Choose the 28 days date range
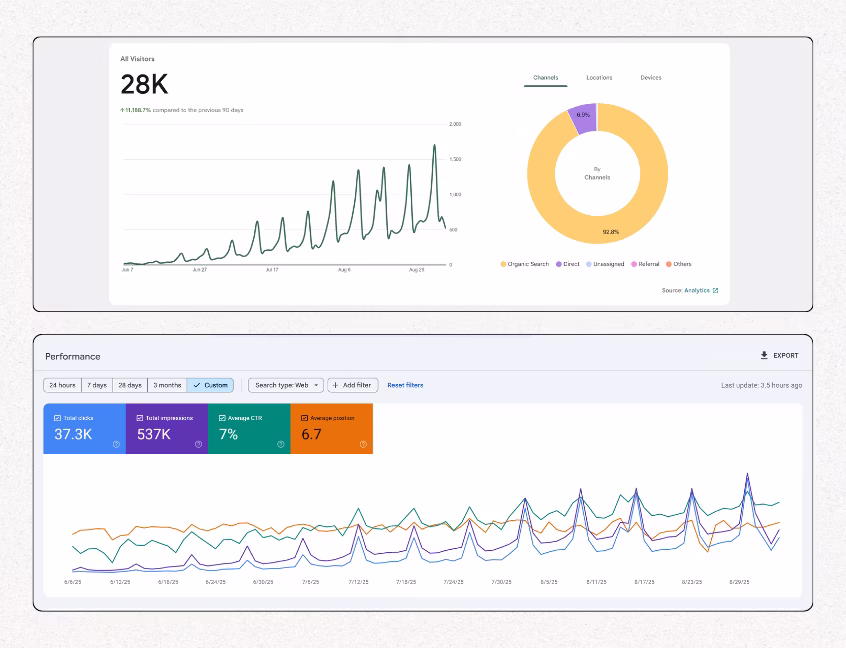The width and height of the screenshot is (846, 648). pyautogui.click(x=129, y=385)
